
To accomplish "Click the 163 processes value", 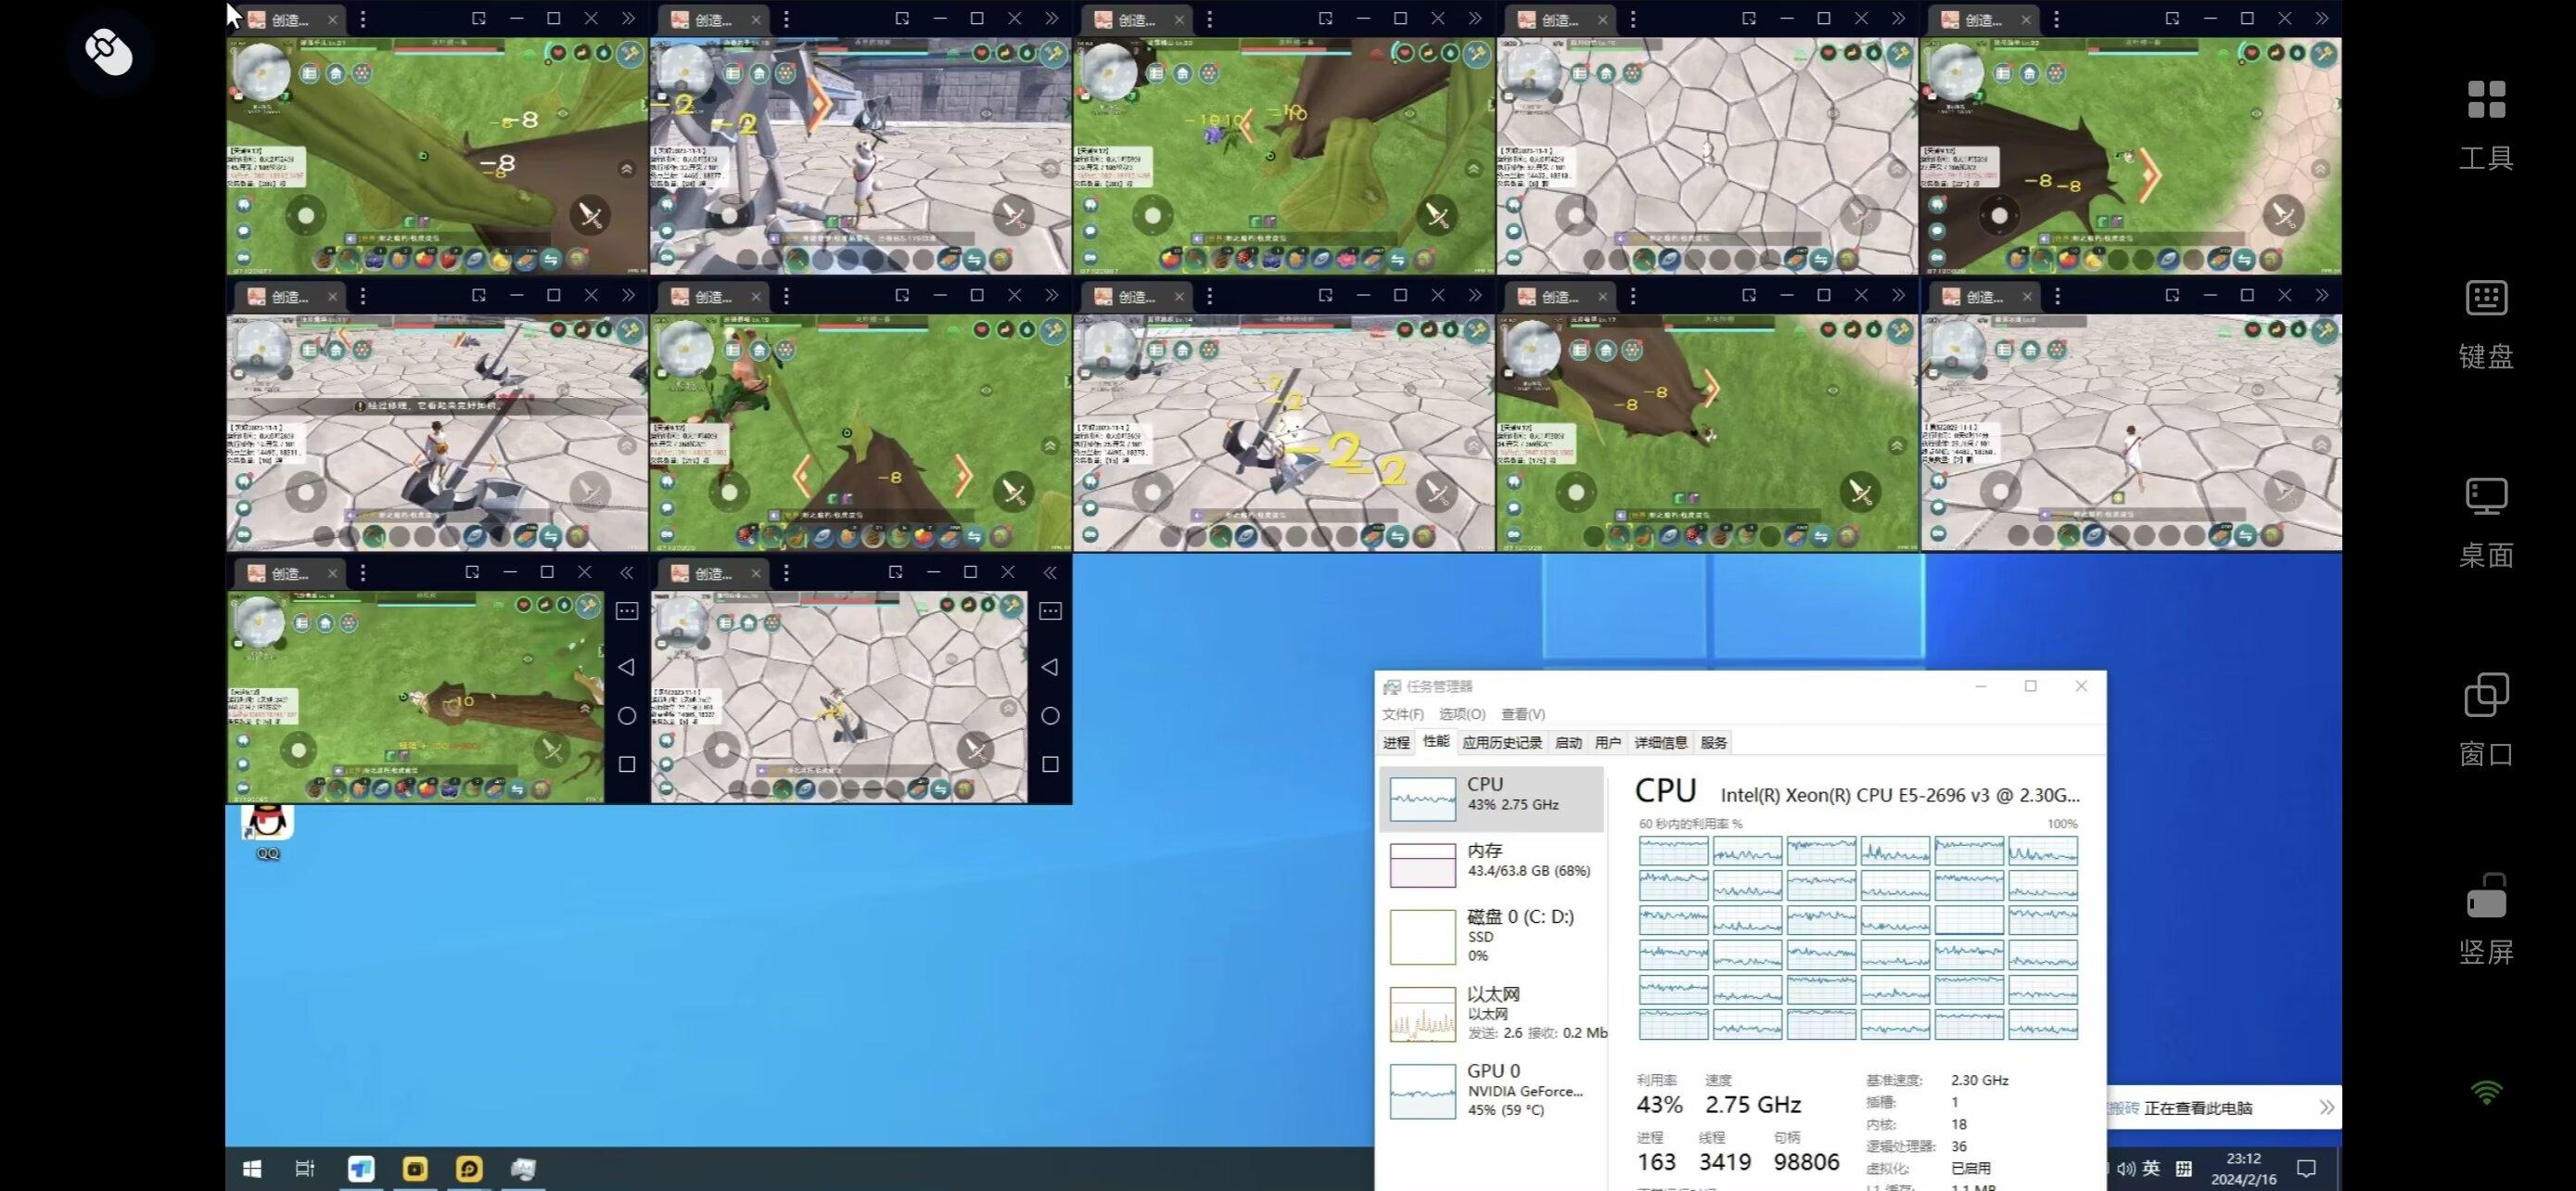I will (1656, 1162).
